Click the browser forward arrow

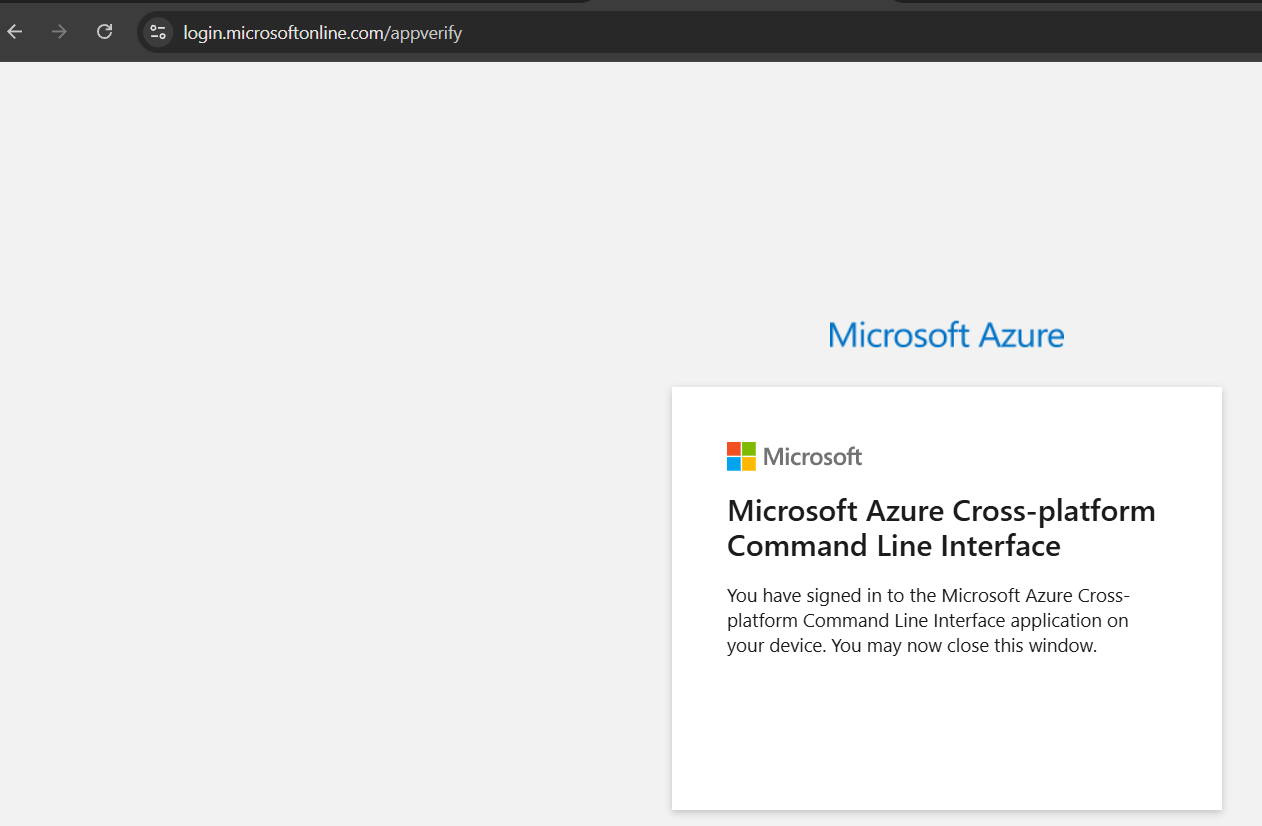tap(59, 32)
